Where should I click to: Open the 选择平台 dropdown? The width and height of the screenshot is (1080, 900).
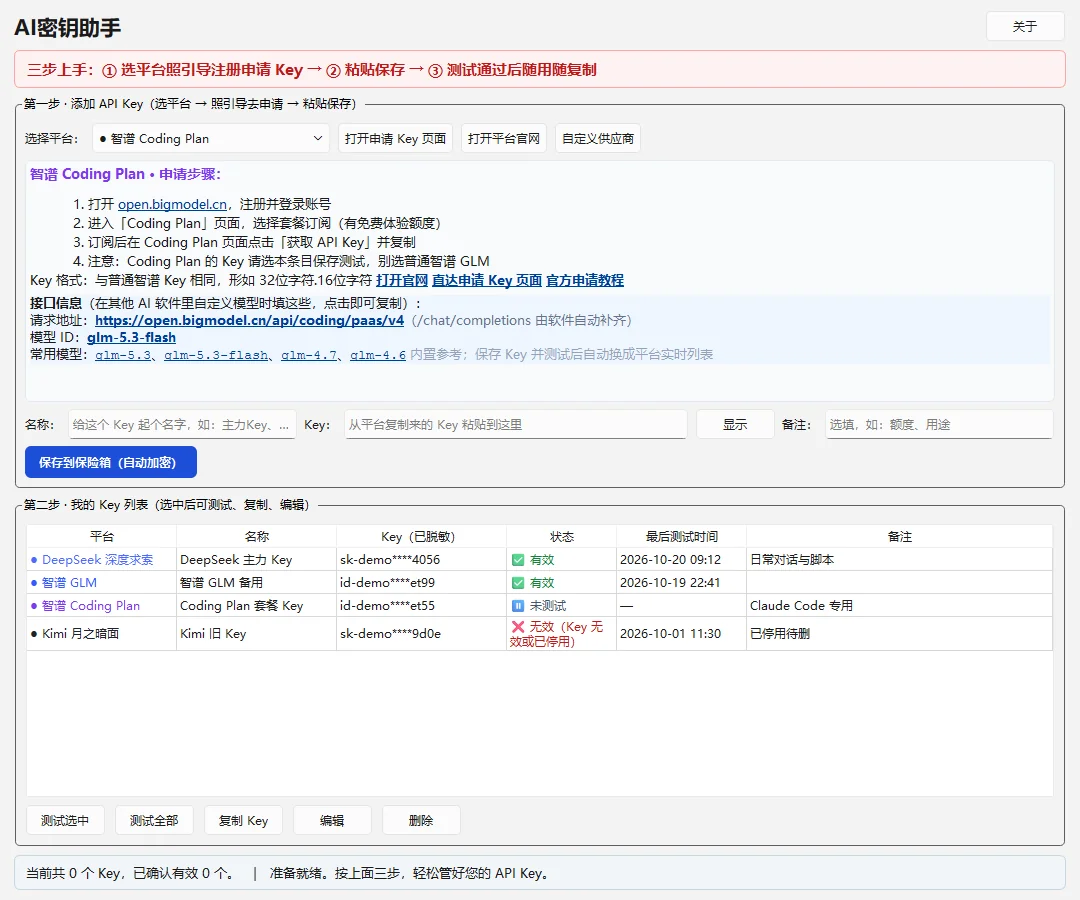coord(211,138)
